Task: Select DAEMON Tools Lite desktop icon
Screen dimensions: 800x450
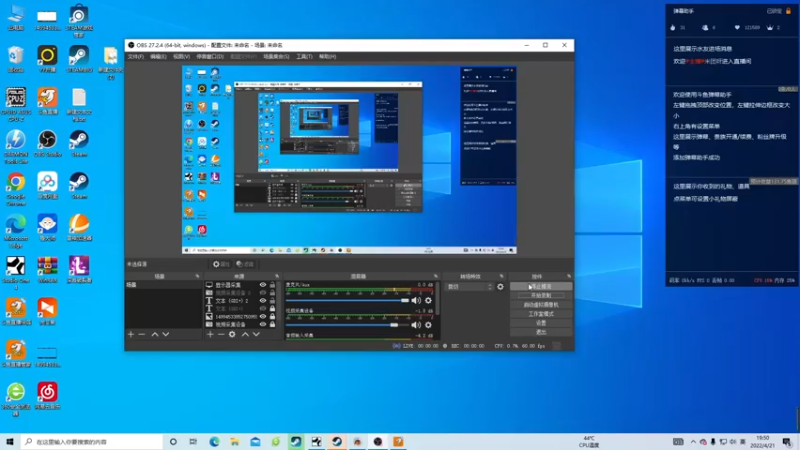Action: (16, 146)
